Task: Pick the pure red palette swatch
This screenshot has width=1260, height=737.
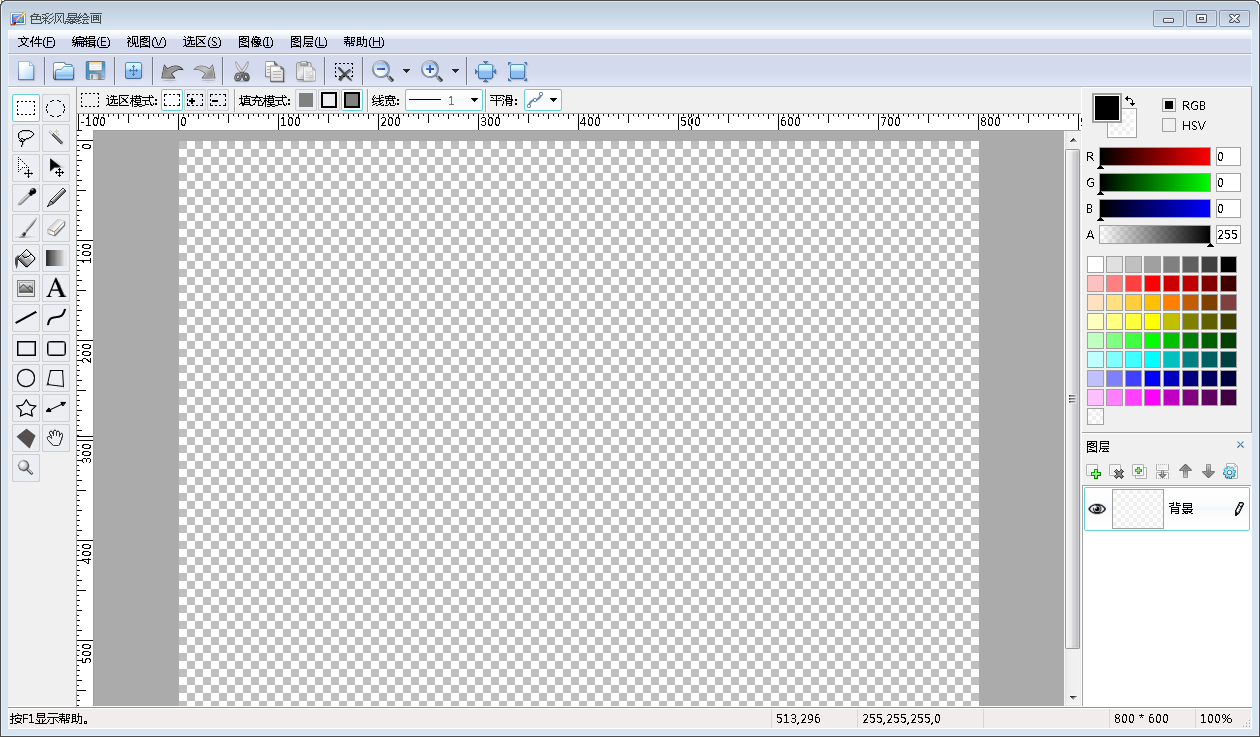Action: pos(1152,283)
